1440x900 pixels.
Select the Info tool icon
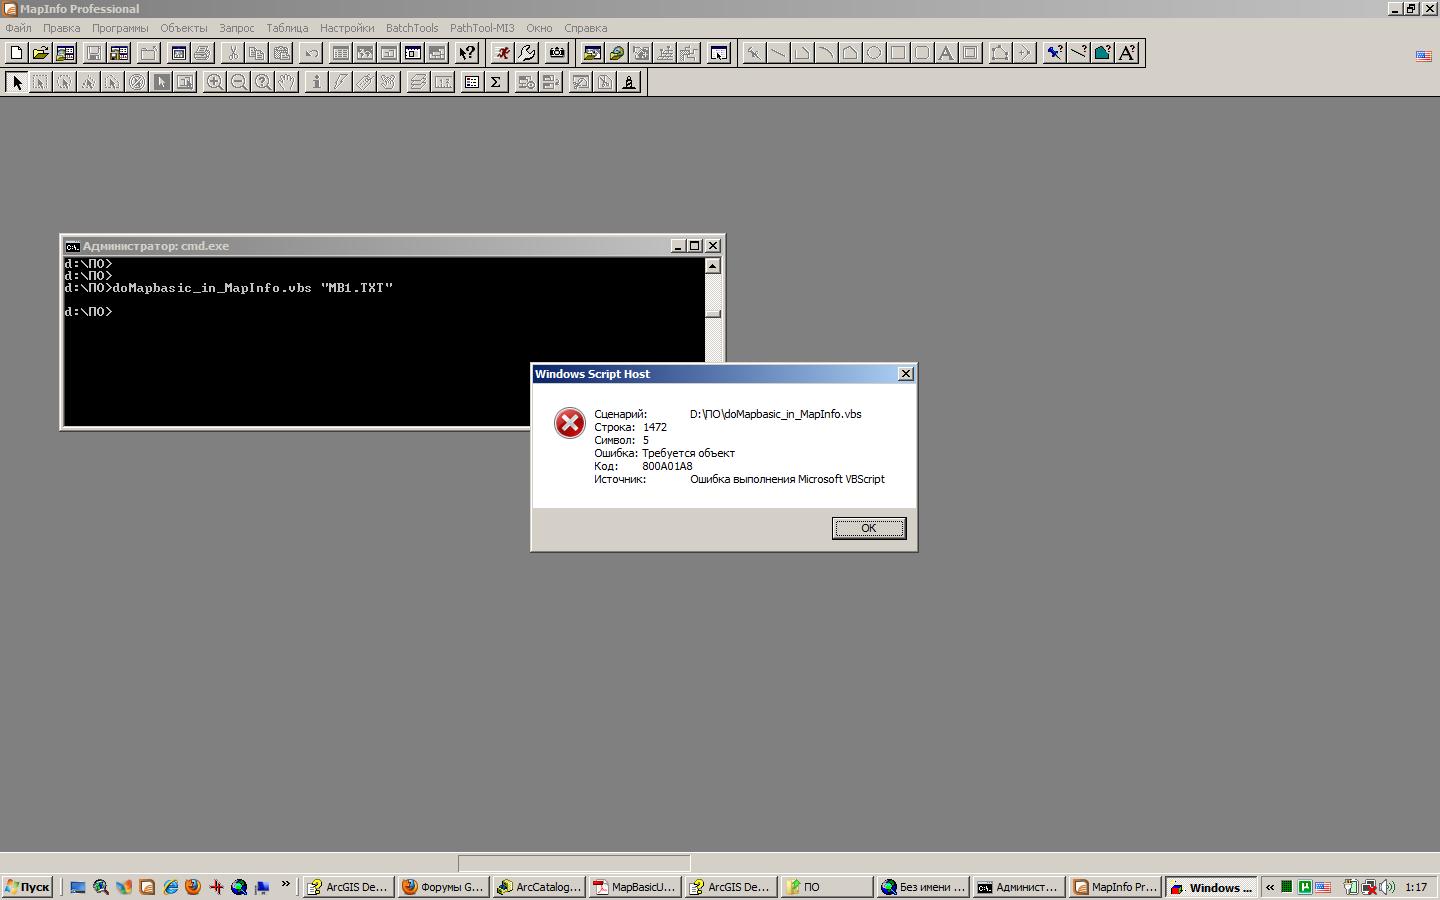[316, 82]
